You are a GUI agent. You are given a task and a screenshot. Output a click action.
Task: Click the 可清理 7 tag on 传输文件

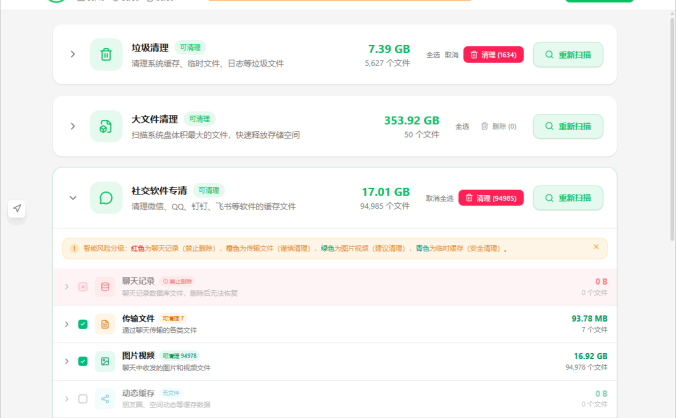[x=173, y=318]
